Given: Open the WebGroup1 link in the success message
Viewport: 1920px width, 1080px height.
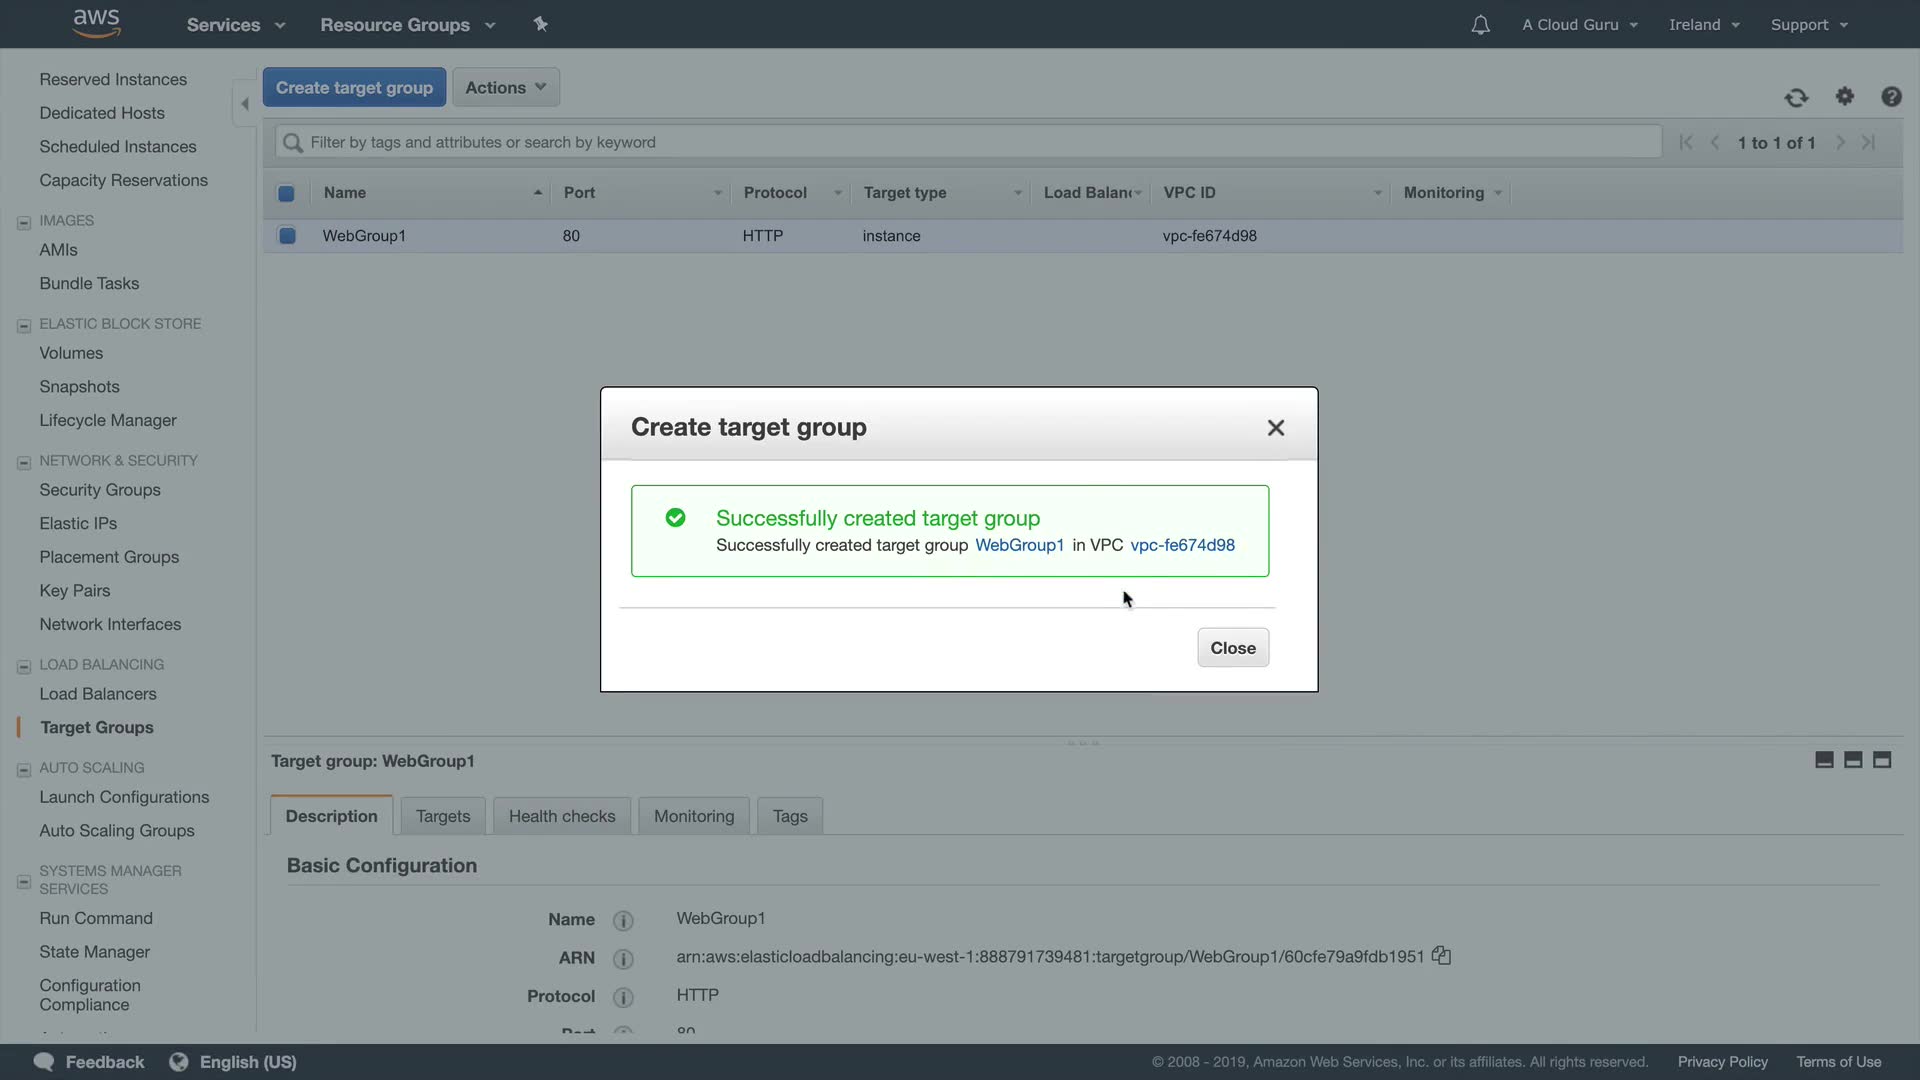Looking at the screenshot, I should click(x=1019, y=545).
